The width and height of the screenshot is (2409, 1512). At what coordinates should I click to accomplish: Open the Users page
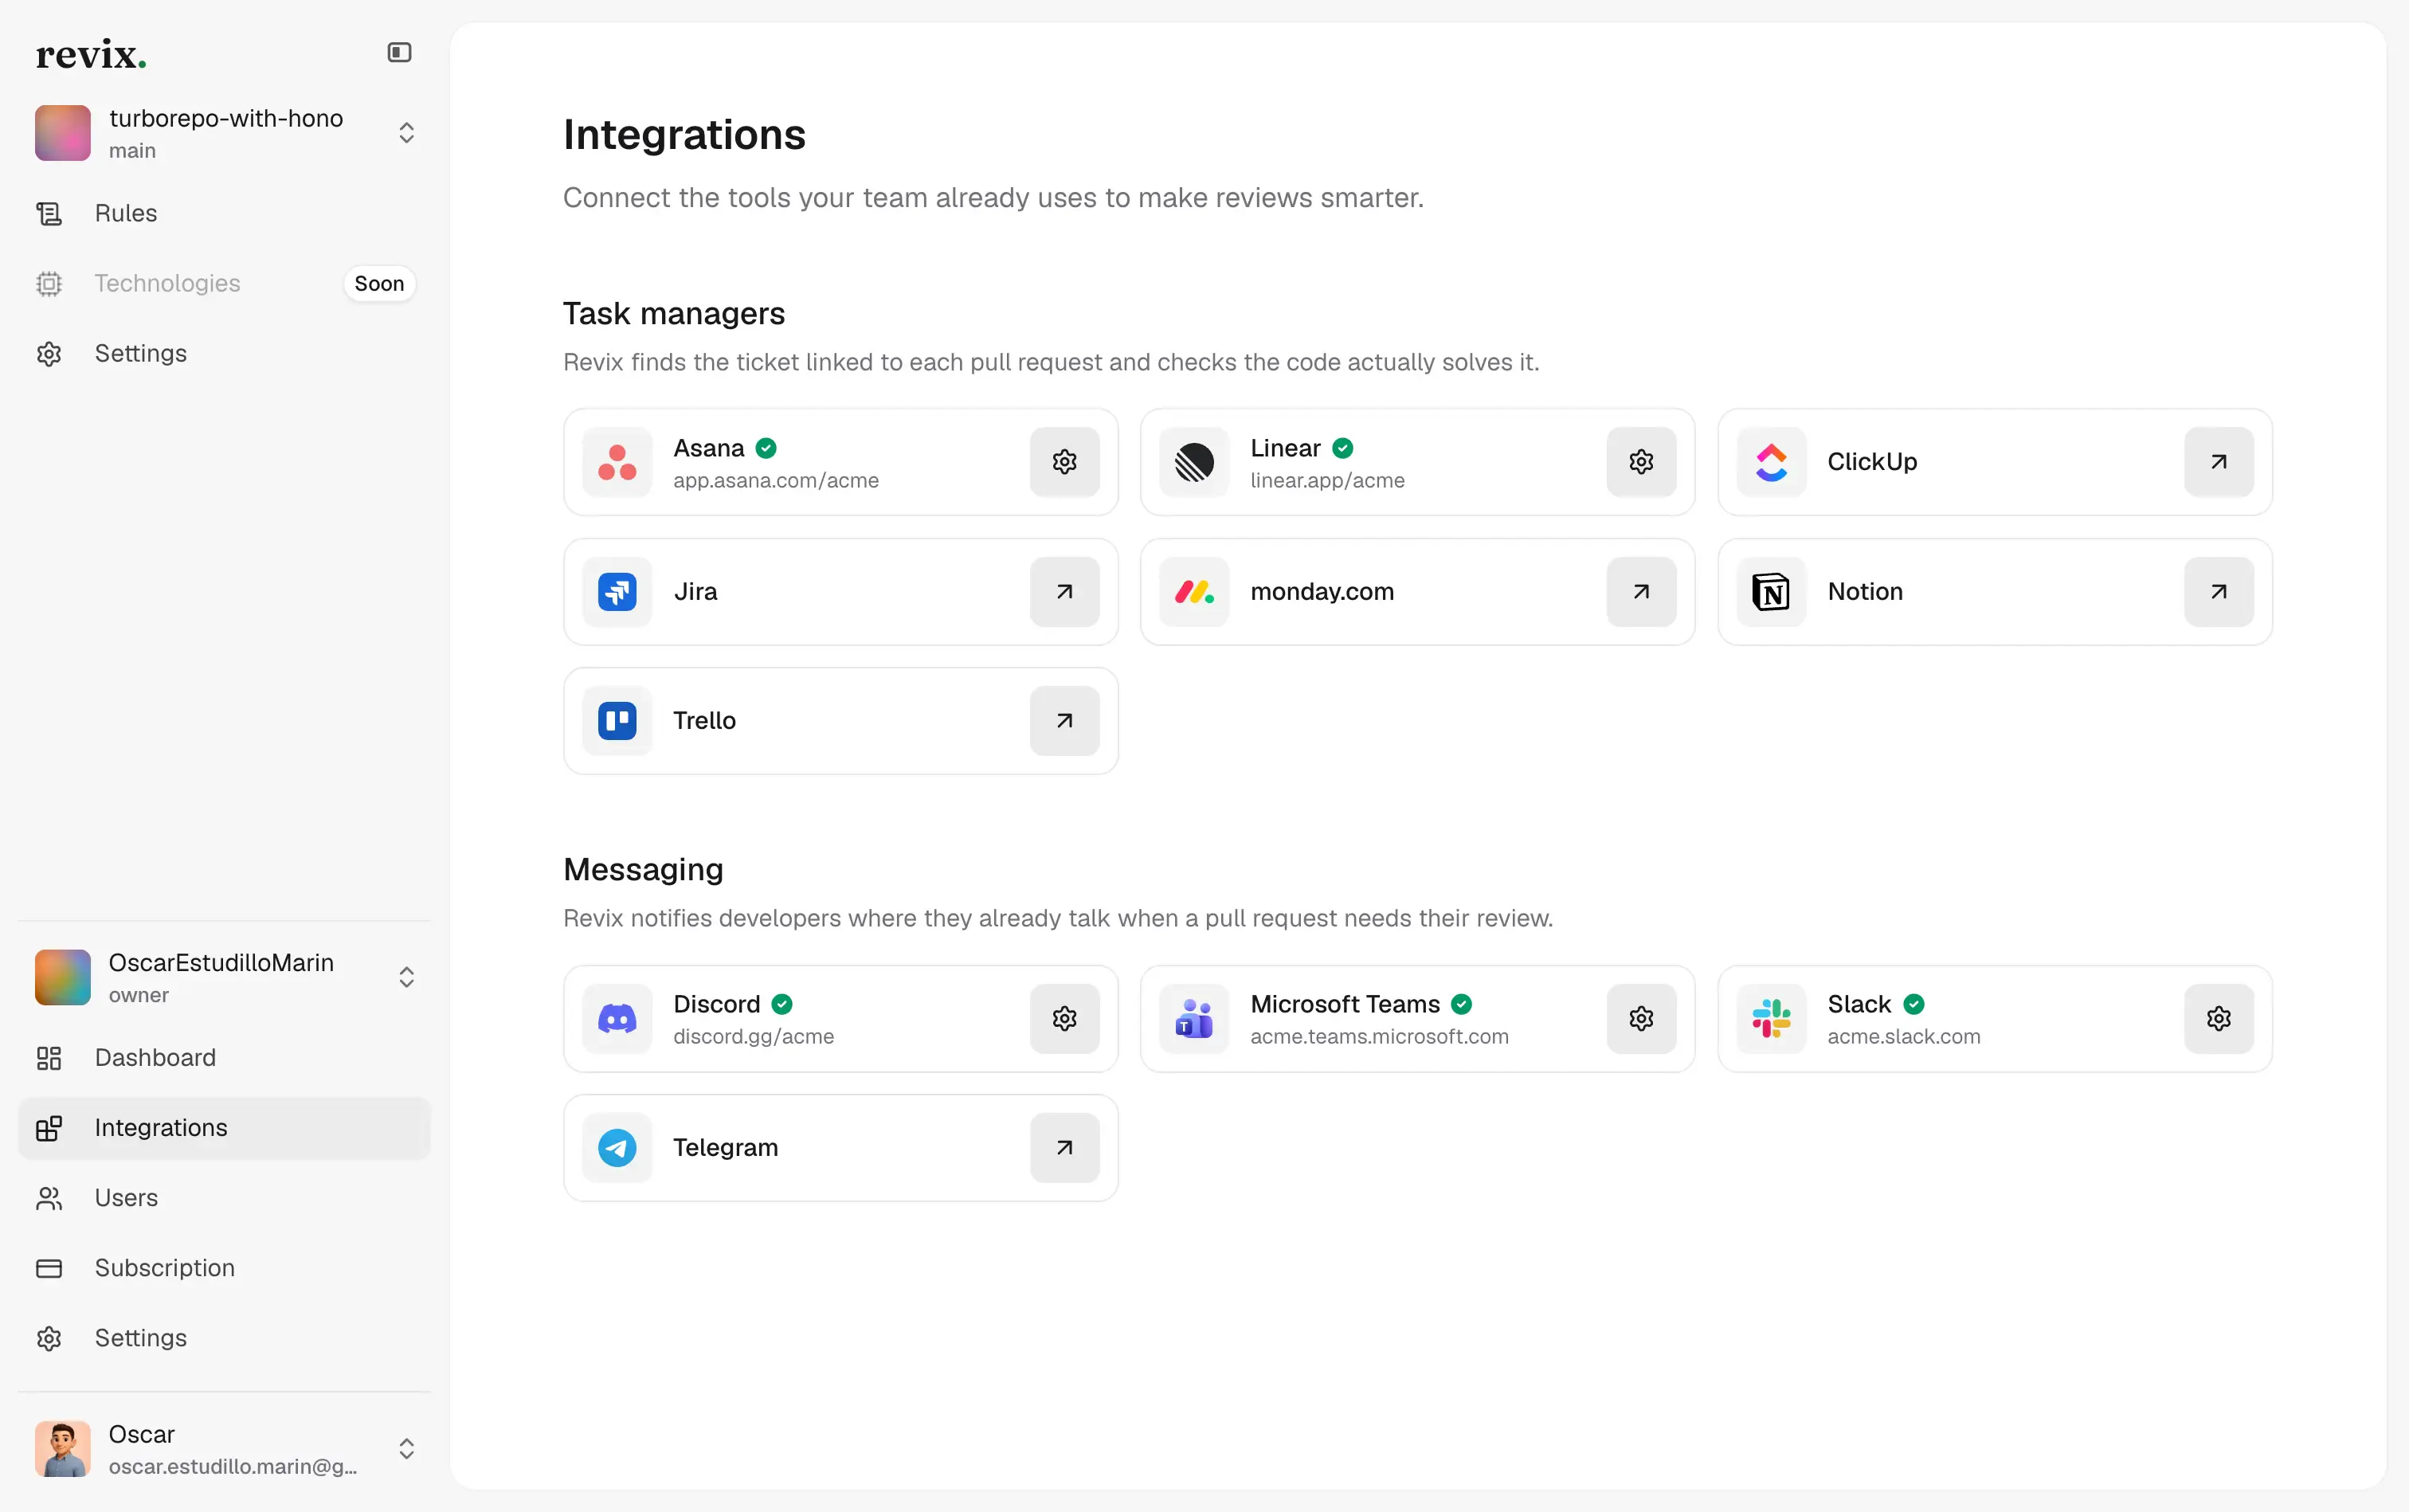click(x=224, y=1198)
